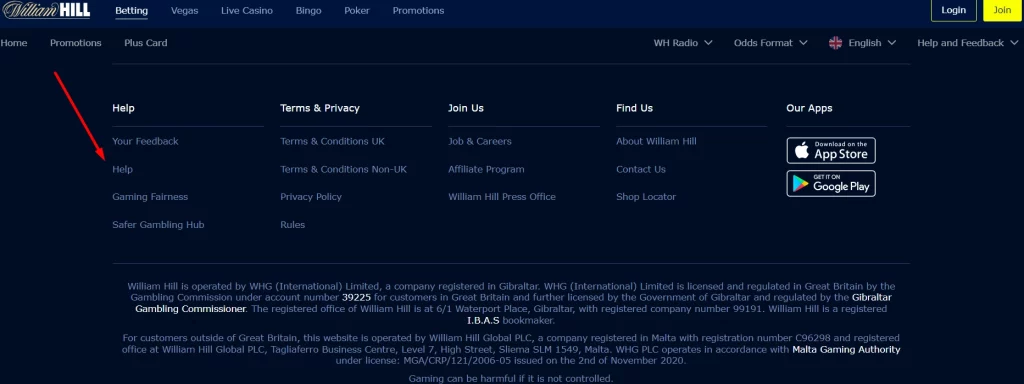Viewport: 1024px width, 384px height.
Task: Click the Help column heading
Action: tap(123, 108)
